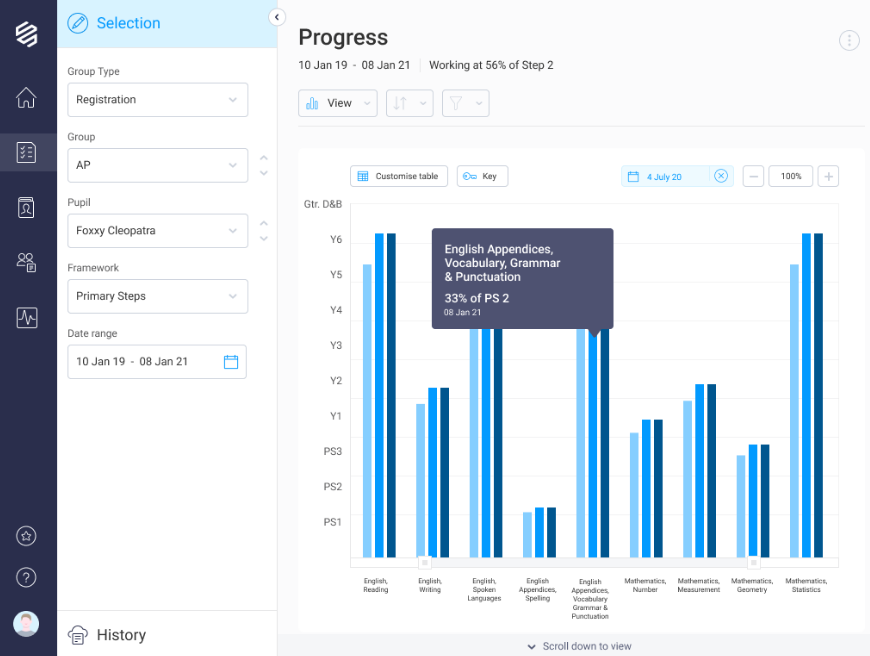Click the Customise table button
Image resolution: width=870 pixels, height=656 pixels.
399,176
